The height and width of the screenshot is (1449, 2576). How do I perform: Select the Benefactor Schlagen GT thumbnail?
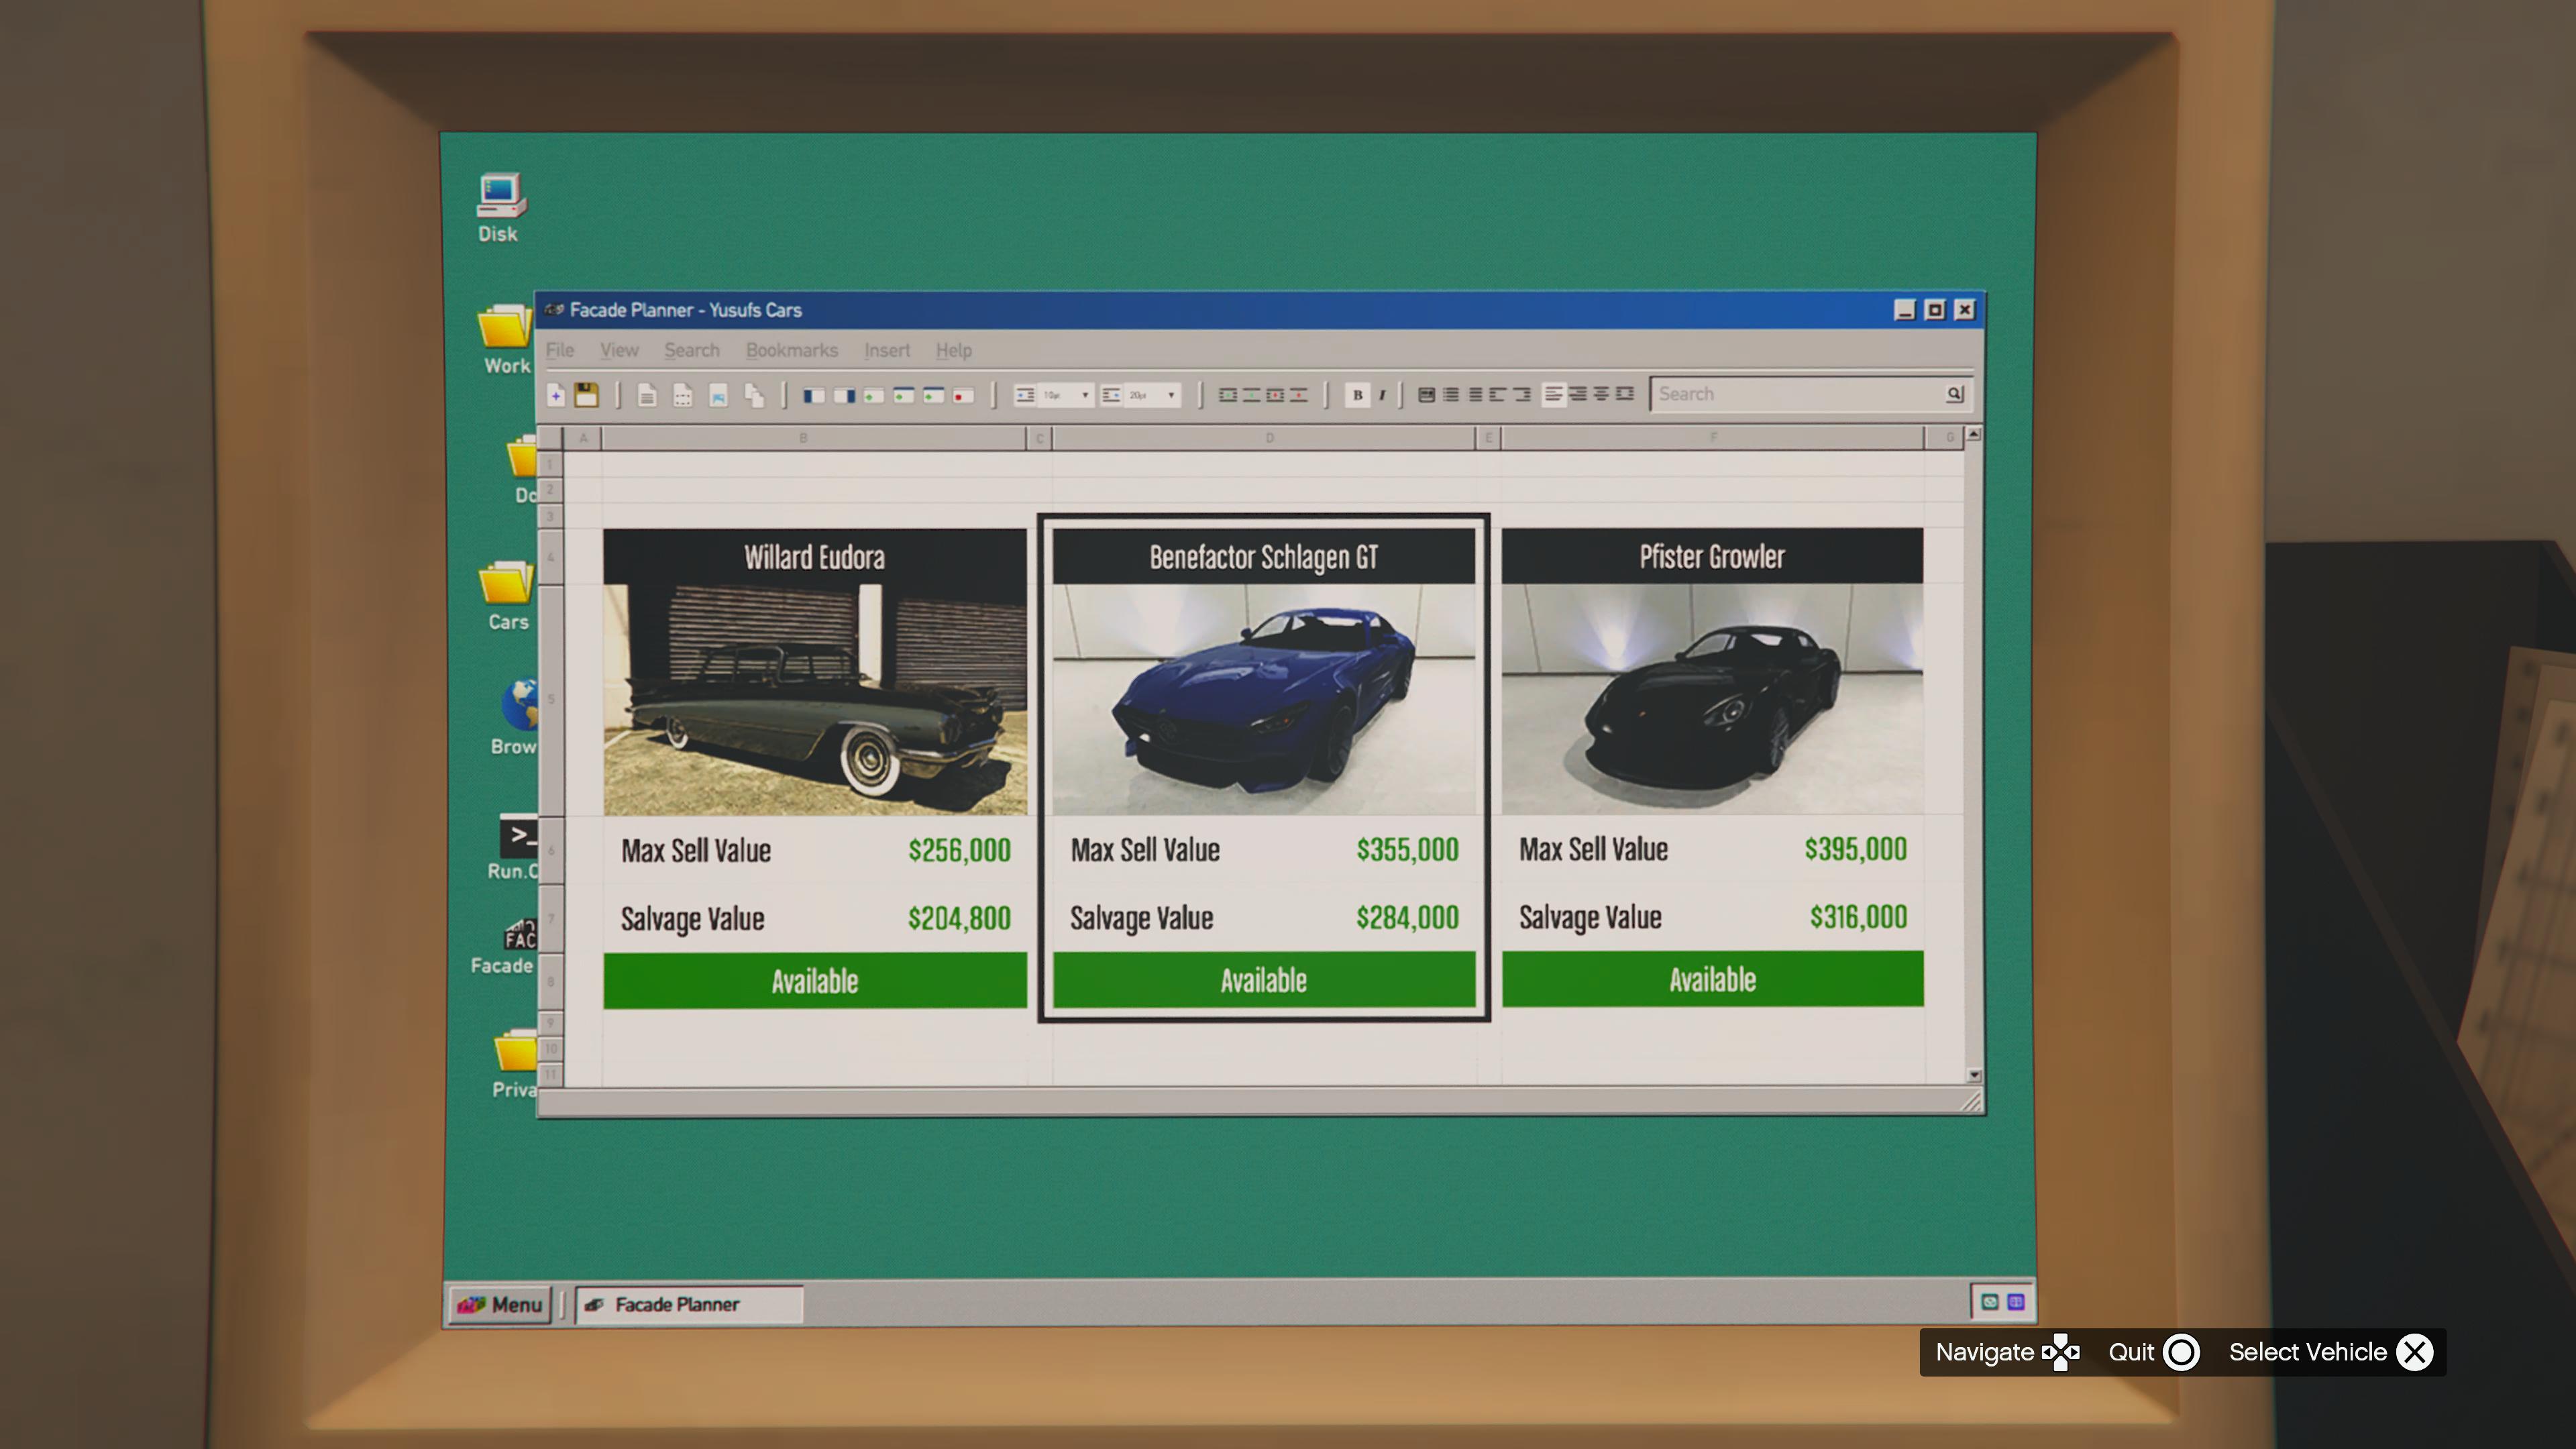click(1263, 699)
